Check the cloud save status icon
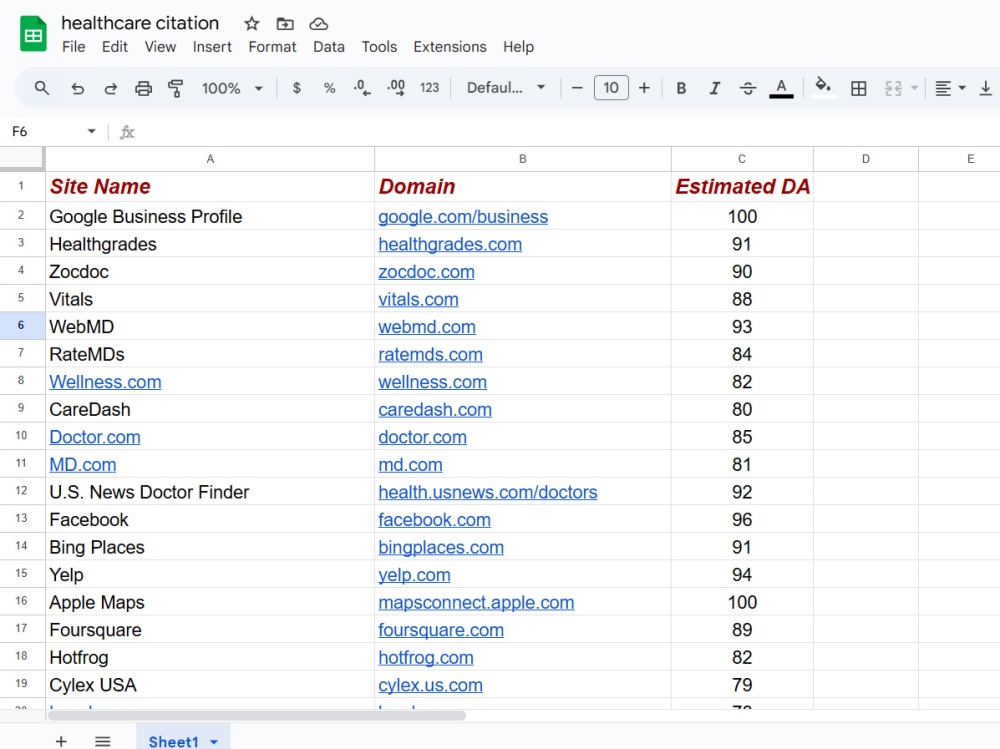The height and width of the screenshot is (749, 1000). [318, 24]
